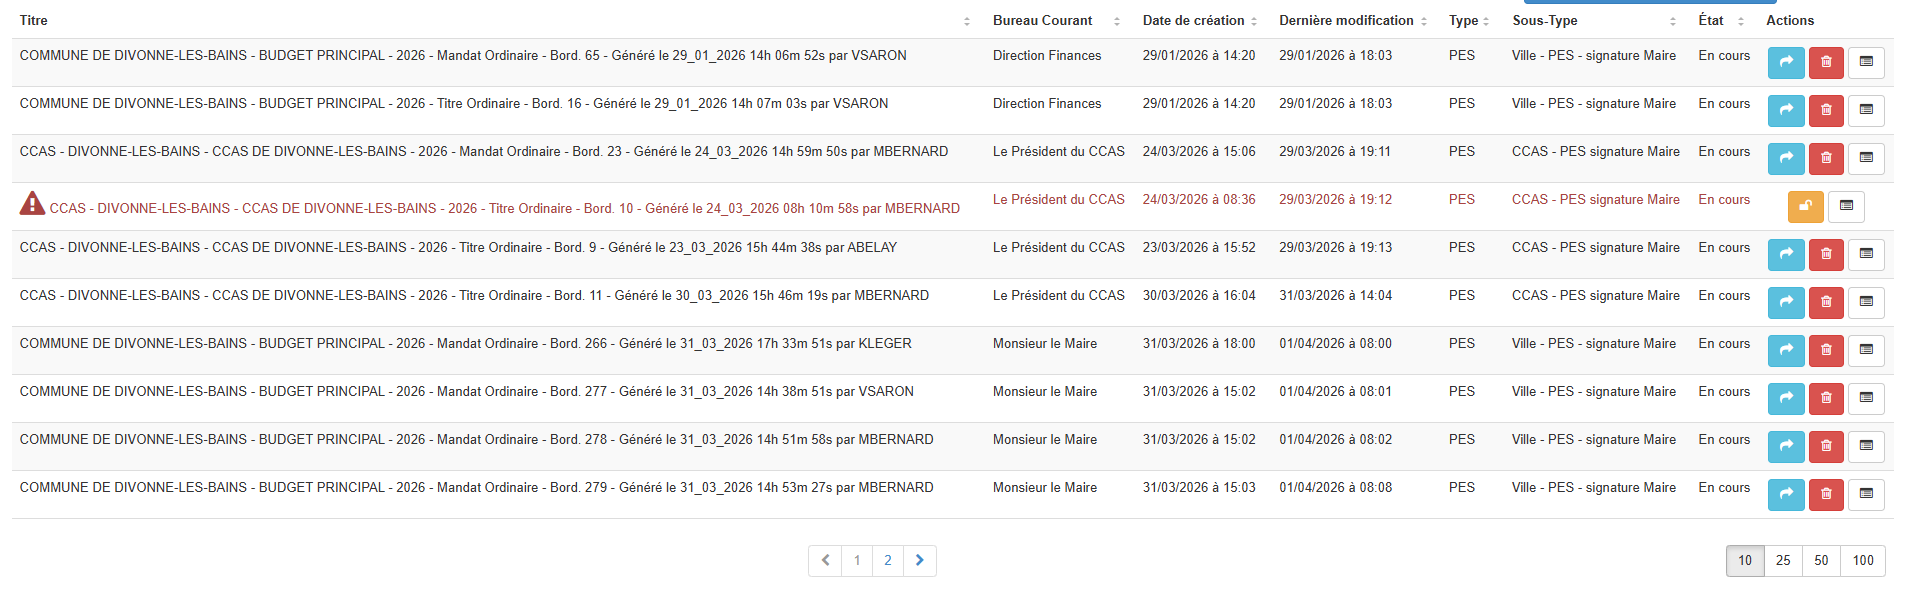Screen dimensions: 1906x612
Task: Click blue forward arrow for Bord. 65 row
Action: click(1786, 63)
